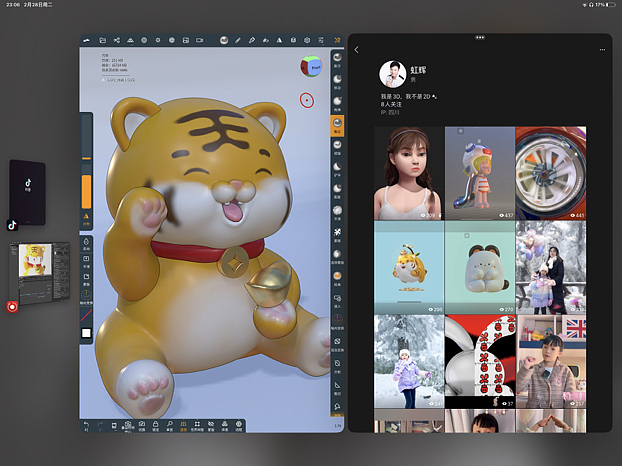This screenshot has width=622, height=466.
Task: Open the Painting brush settings icon
Action: (x=252, y=40)
